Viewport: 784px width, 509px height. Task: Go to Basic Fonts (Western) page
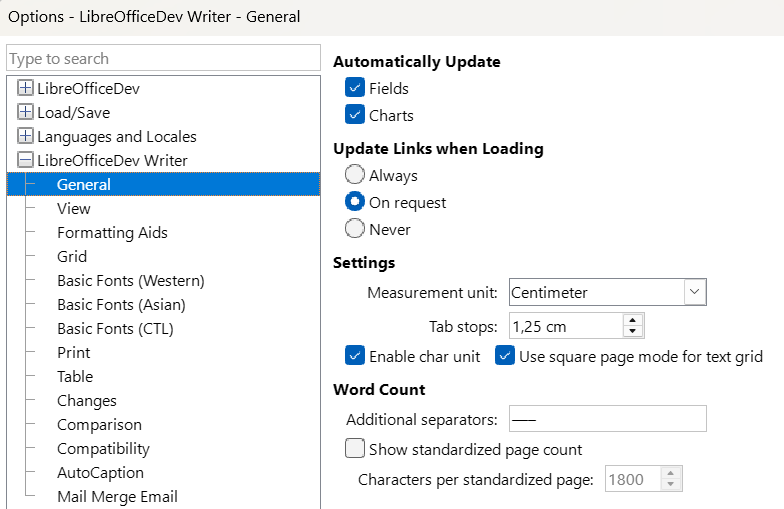coord(130,280)
